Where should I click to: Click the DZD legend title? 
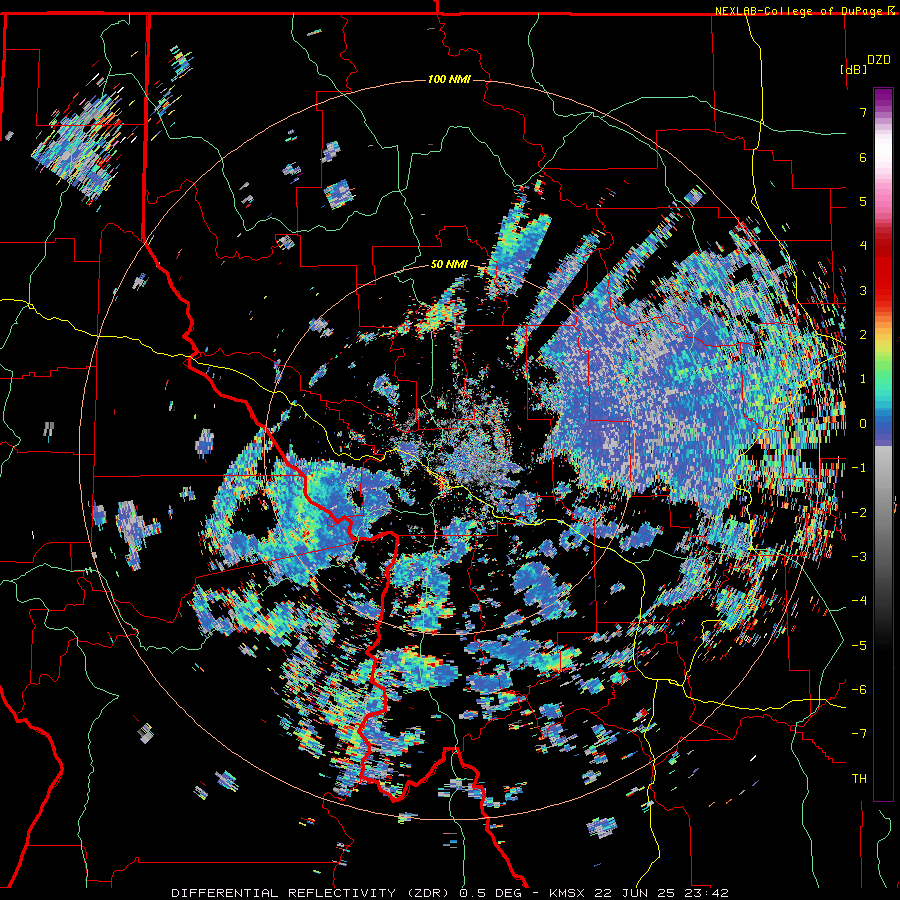pos(879,60)
